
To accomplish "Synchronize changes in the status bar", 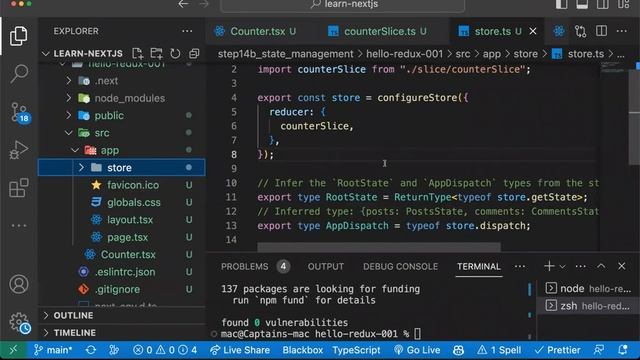I will pyautogui.click(x=91, y=350).
